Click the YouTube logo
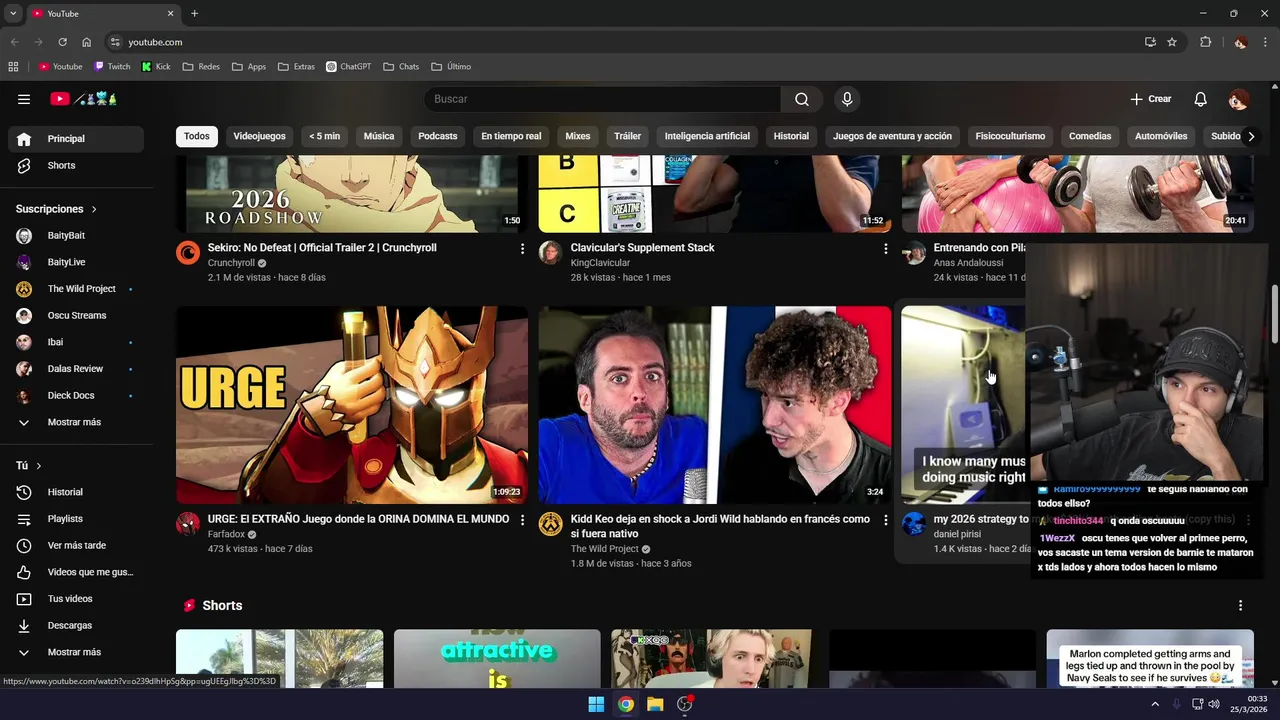This screenshot has width=1280, height=720. (84, 99)
